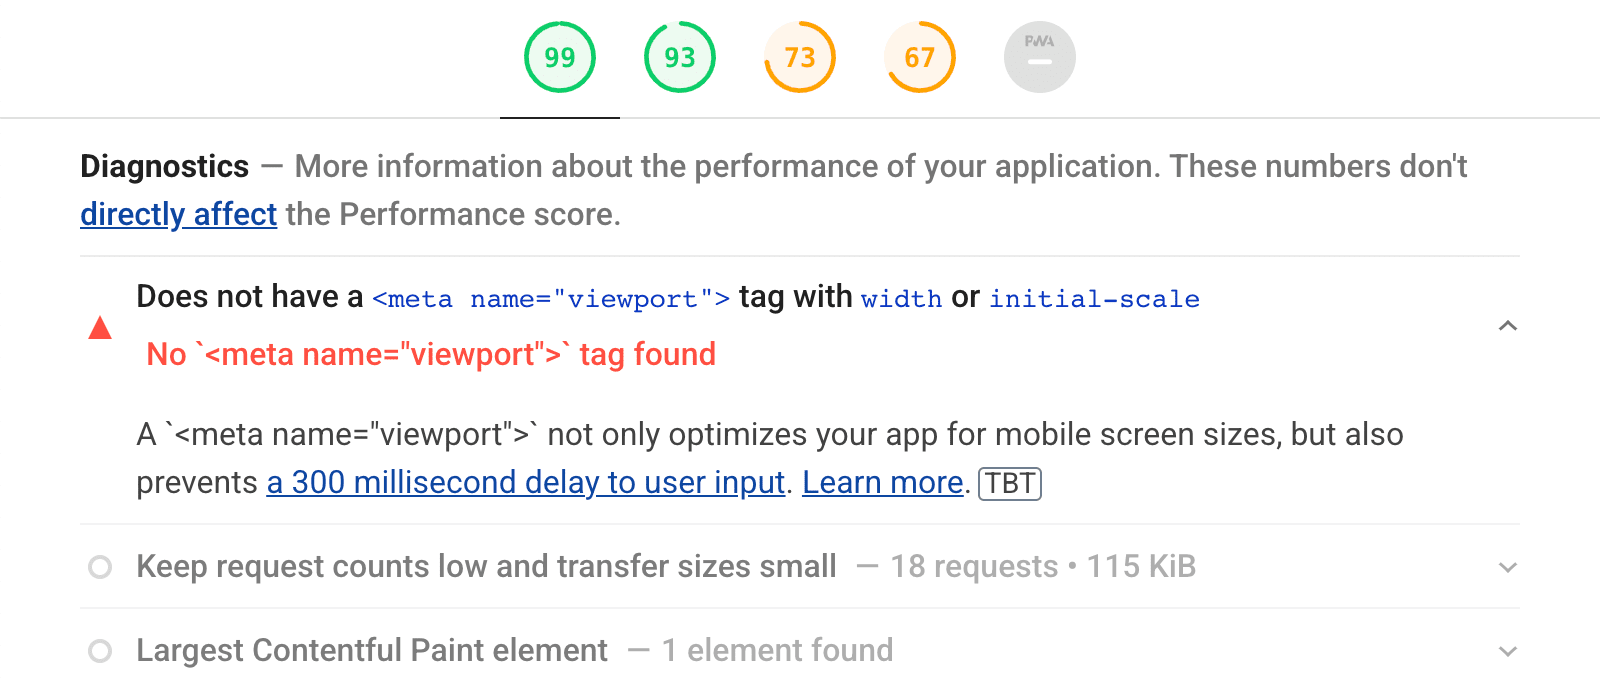Select the red viewport tag error message

(x=430, y=354)
